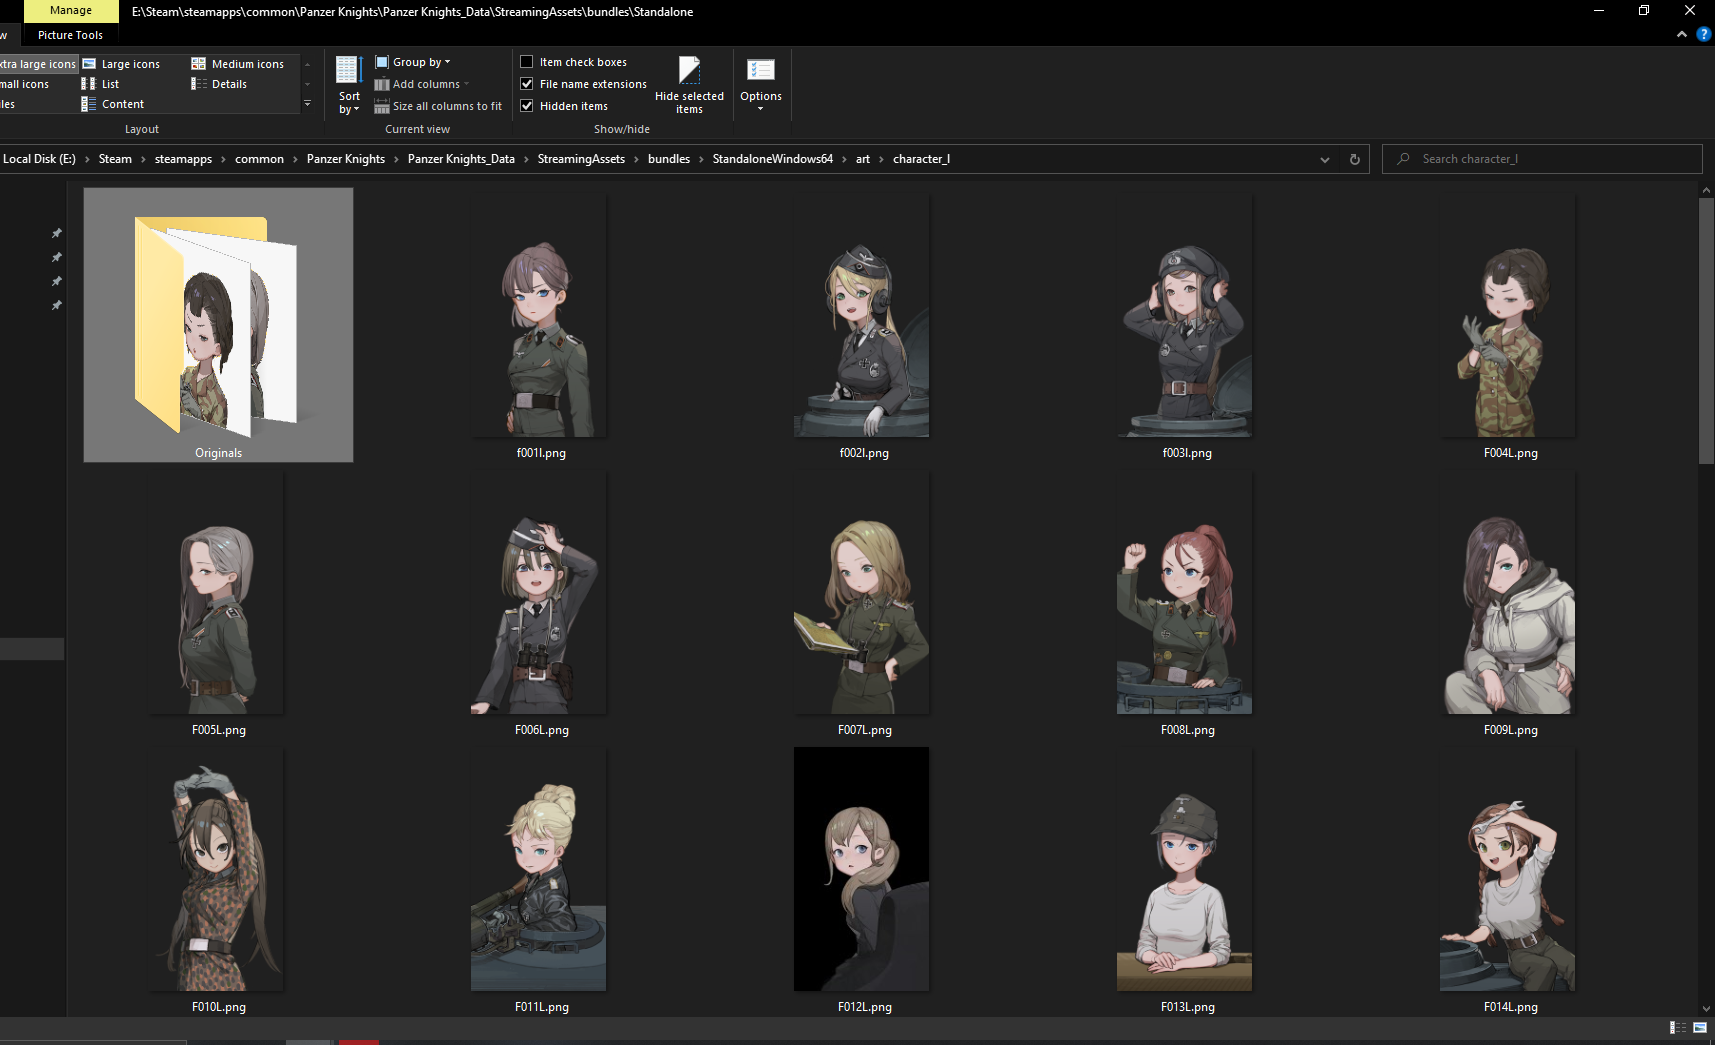Select the f002l.png thumbnail
This screenshot has width=1715, height=1045.
[862, 316]
